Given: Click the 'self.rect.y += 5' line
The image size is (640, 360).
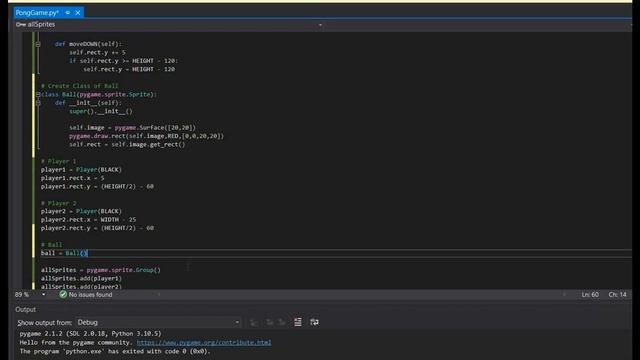Looking at the screenshot, I should click(97, 53).
